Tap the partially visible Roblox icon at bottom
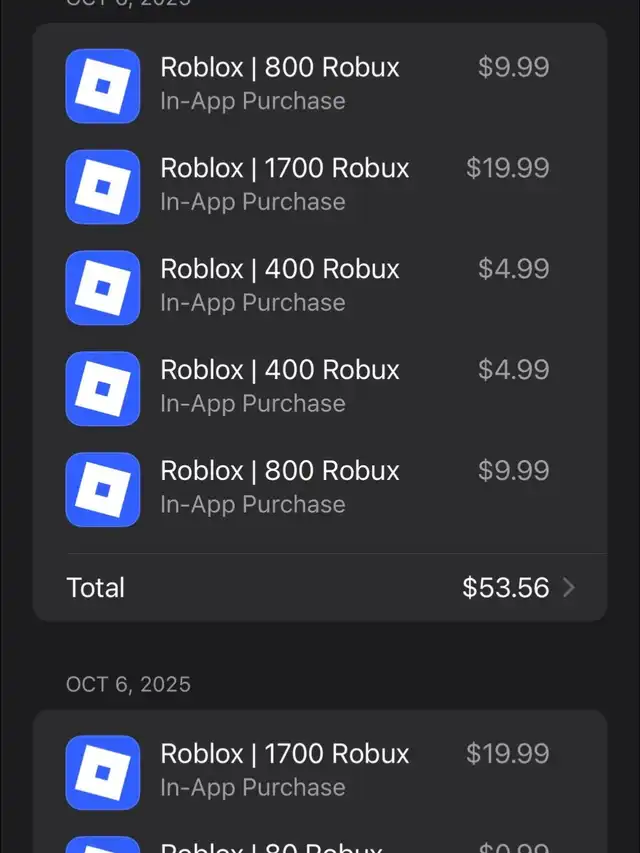This screenshot has height=853, width=640. [x=102, y=845]
